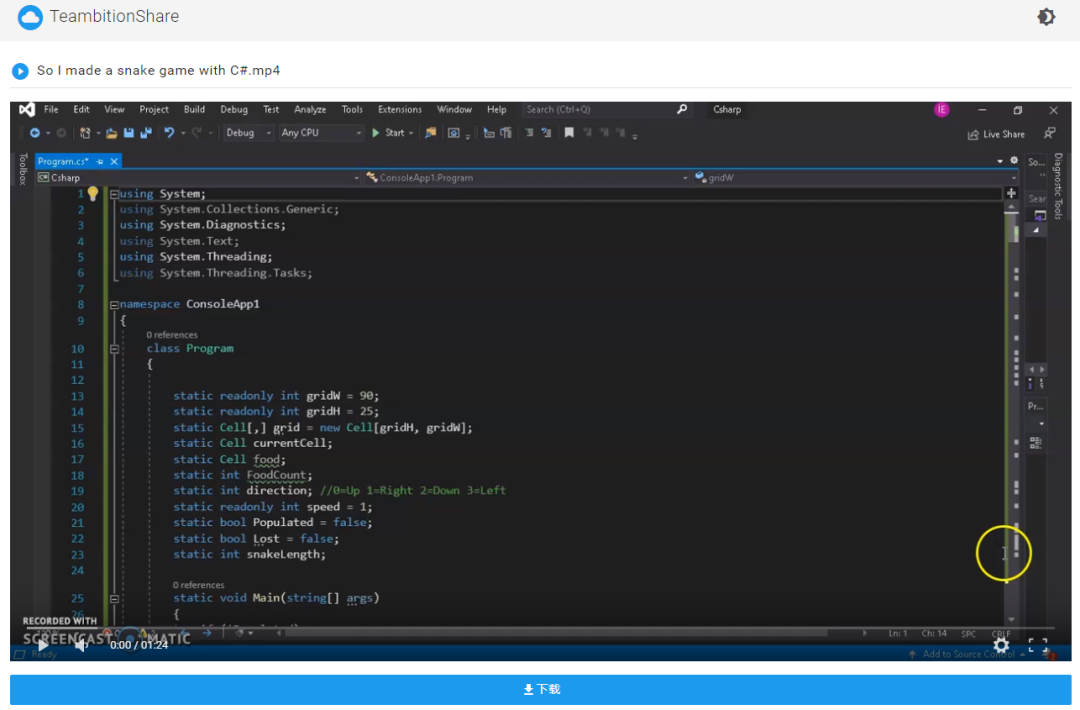Enter fullscreen video mode

pos(1038,645)
